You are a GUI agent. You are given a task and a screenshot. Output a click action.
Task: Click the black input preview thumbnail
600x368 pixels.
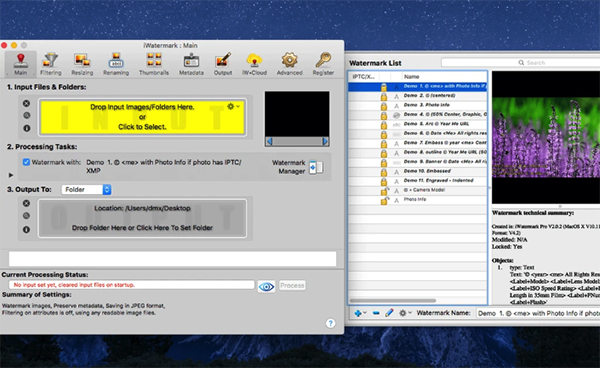pyautogui.click(x=297, y=114)
